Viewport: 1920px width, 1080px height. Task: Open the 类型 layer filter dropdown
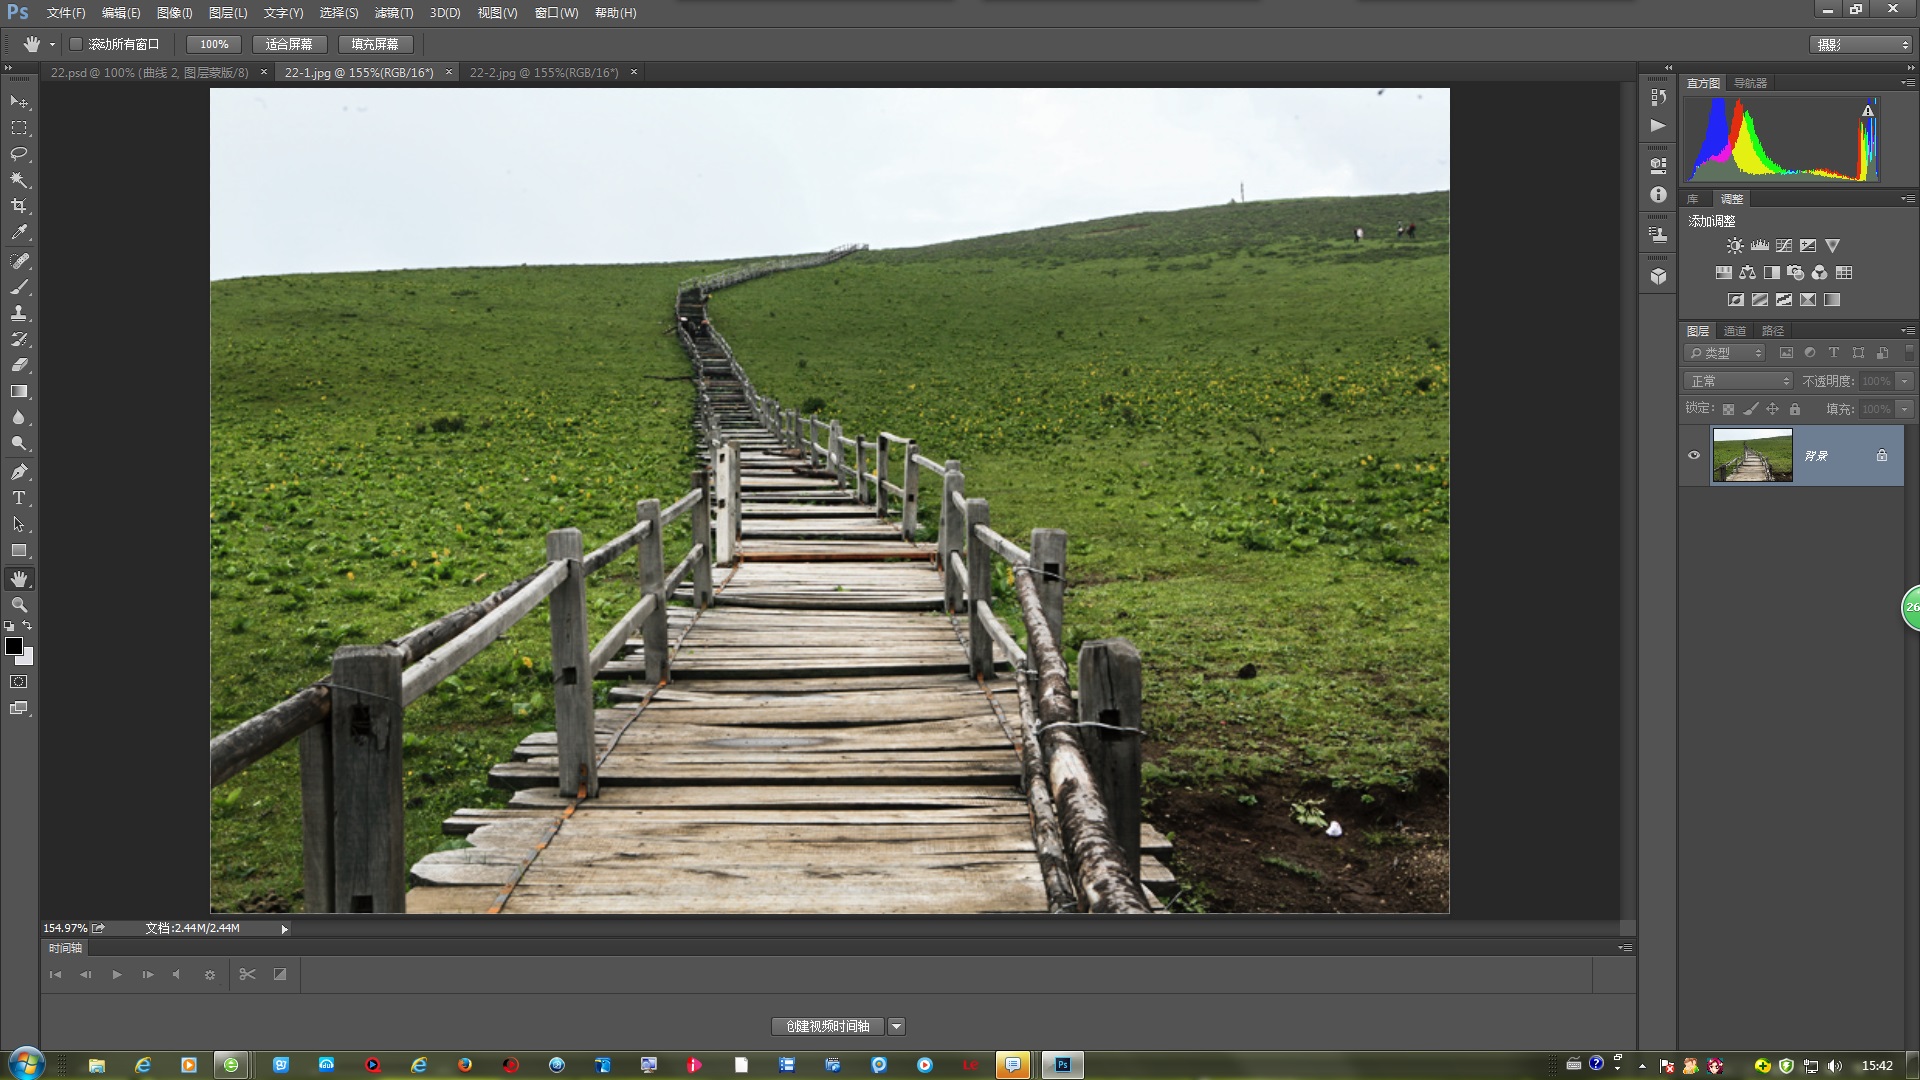[x=1725, y=353]
